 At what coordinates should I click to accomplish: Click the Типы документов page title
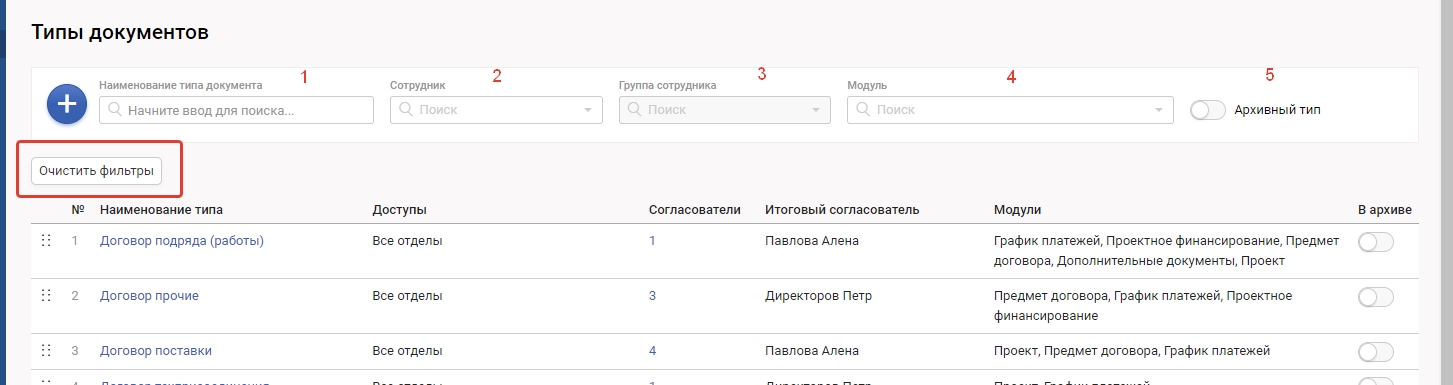pyautogui.click(x=120, y=32)
